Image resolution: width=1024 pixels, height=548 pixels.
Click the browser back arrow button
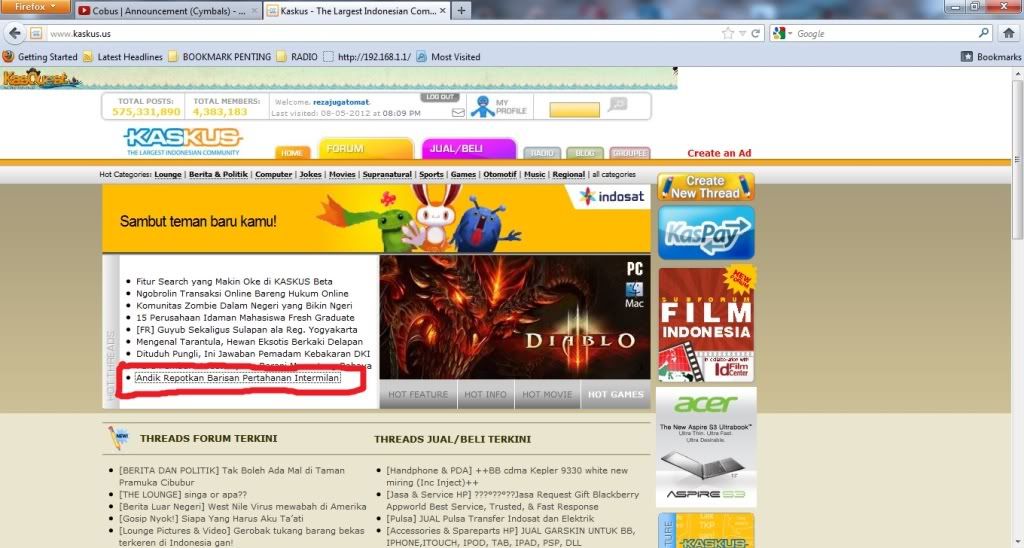click(15, 33)
